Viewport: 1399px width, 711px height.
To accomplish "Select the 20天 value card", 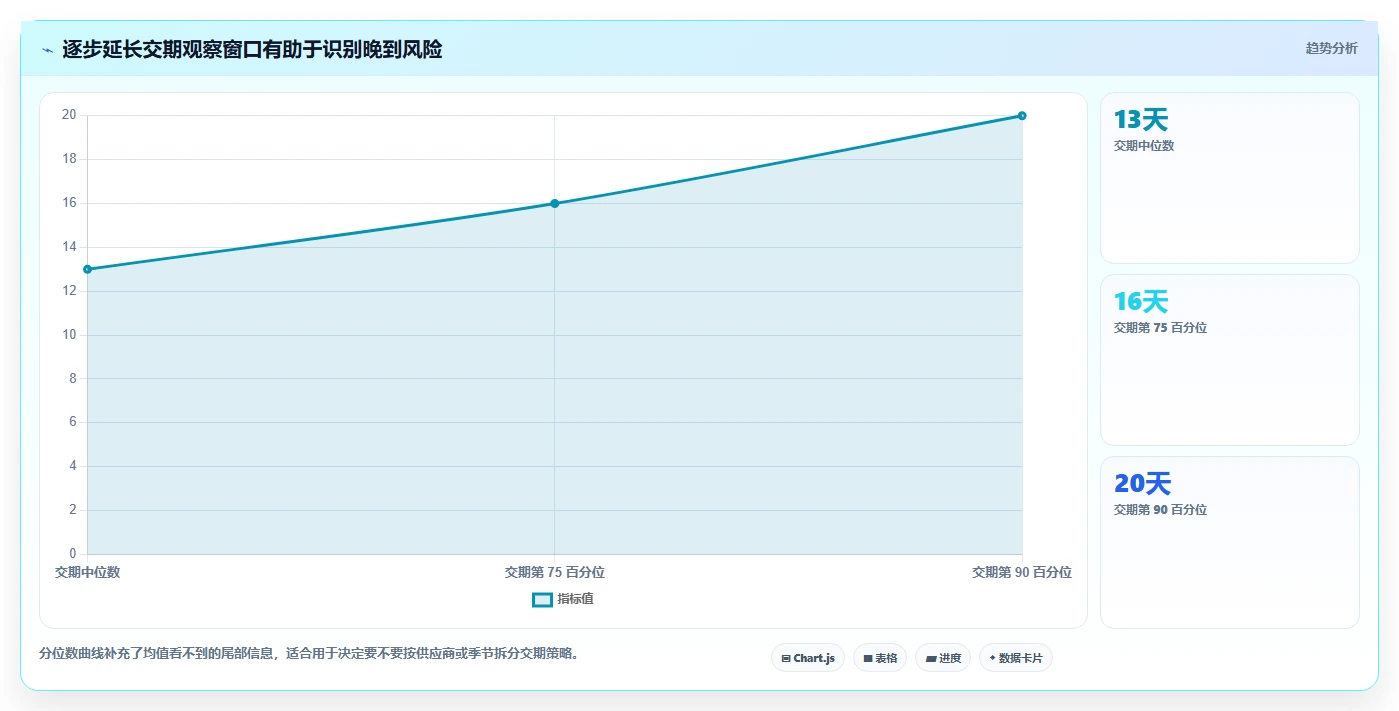I will click(1230, 543).
